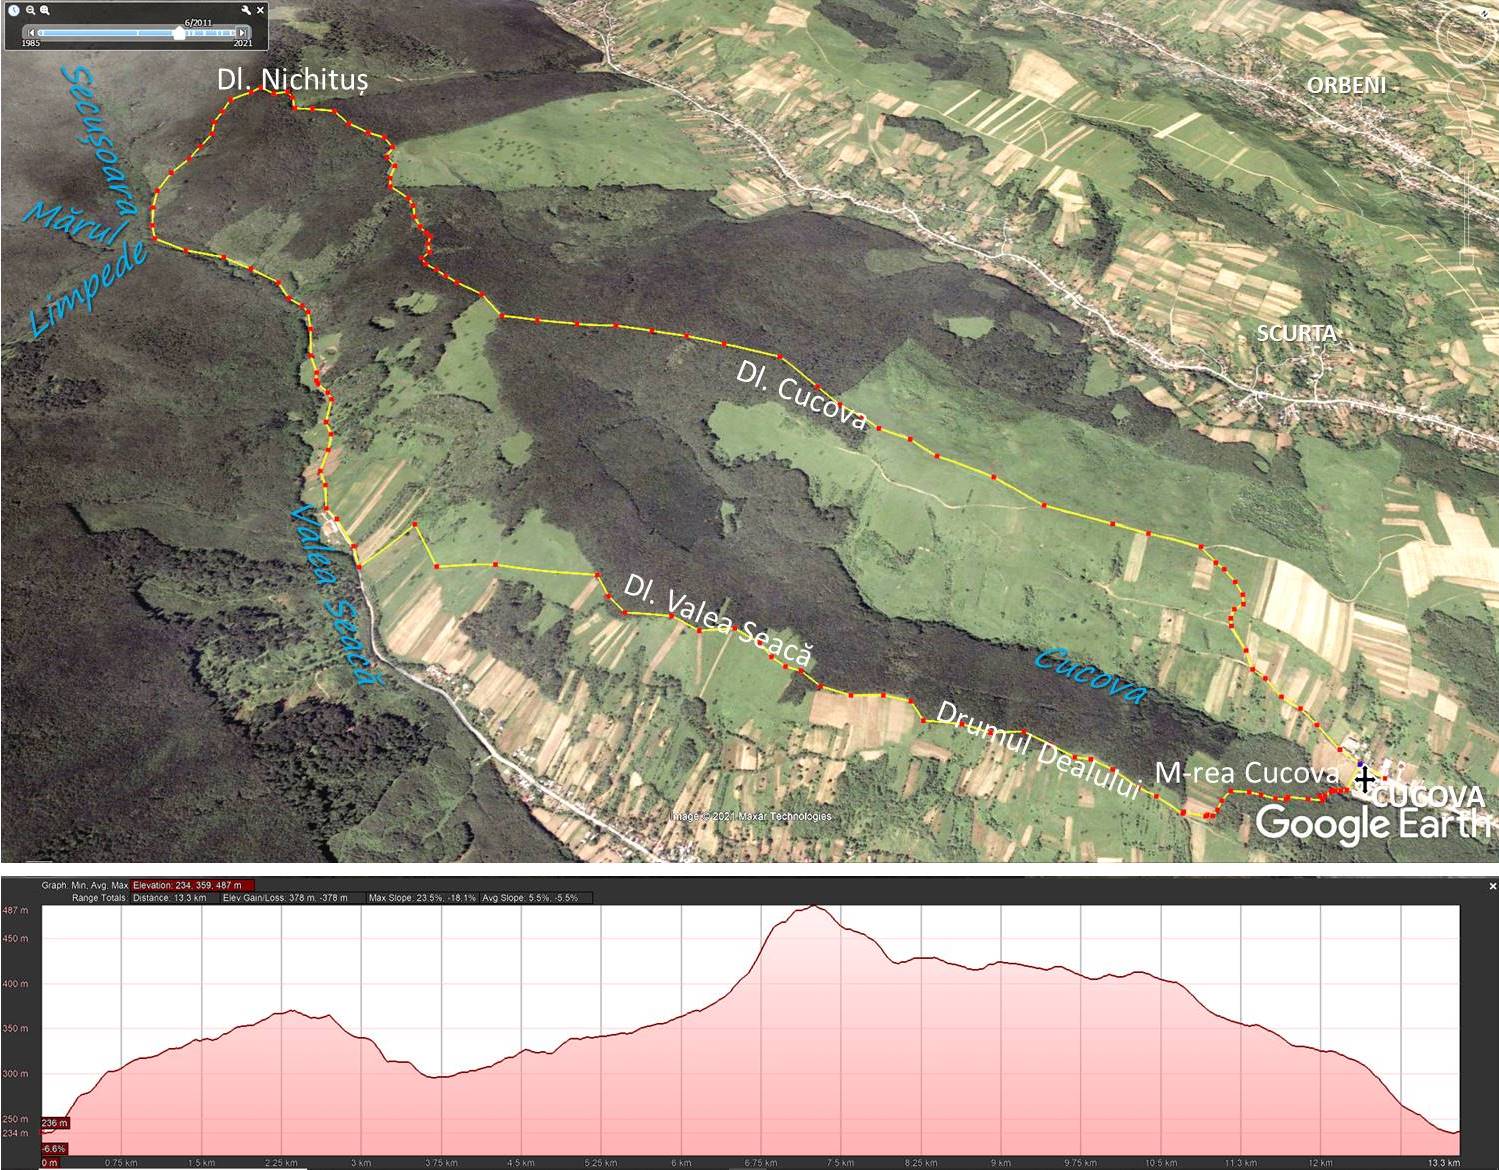
Task: Click the SCURTA place label
Action: (1296, 333)
